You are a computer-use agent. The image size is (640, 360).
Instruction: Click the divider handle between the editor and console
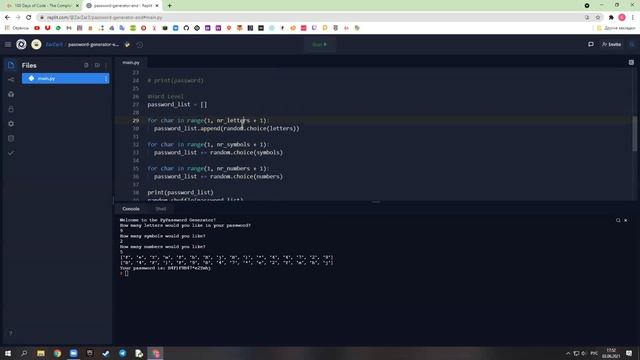click(376, 202)
